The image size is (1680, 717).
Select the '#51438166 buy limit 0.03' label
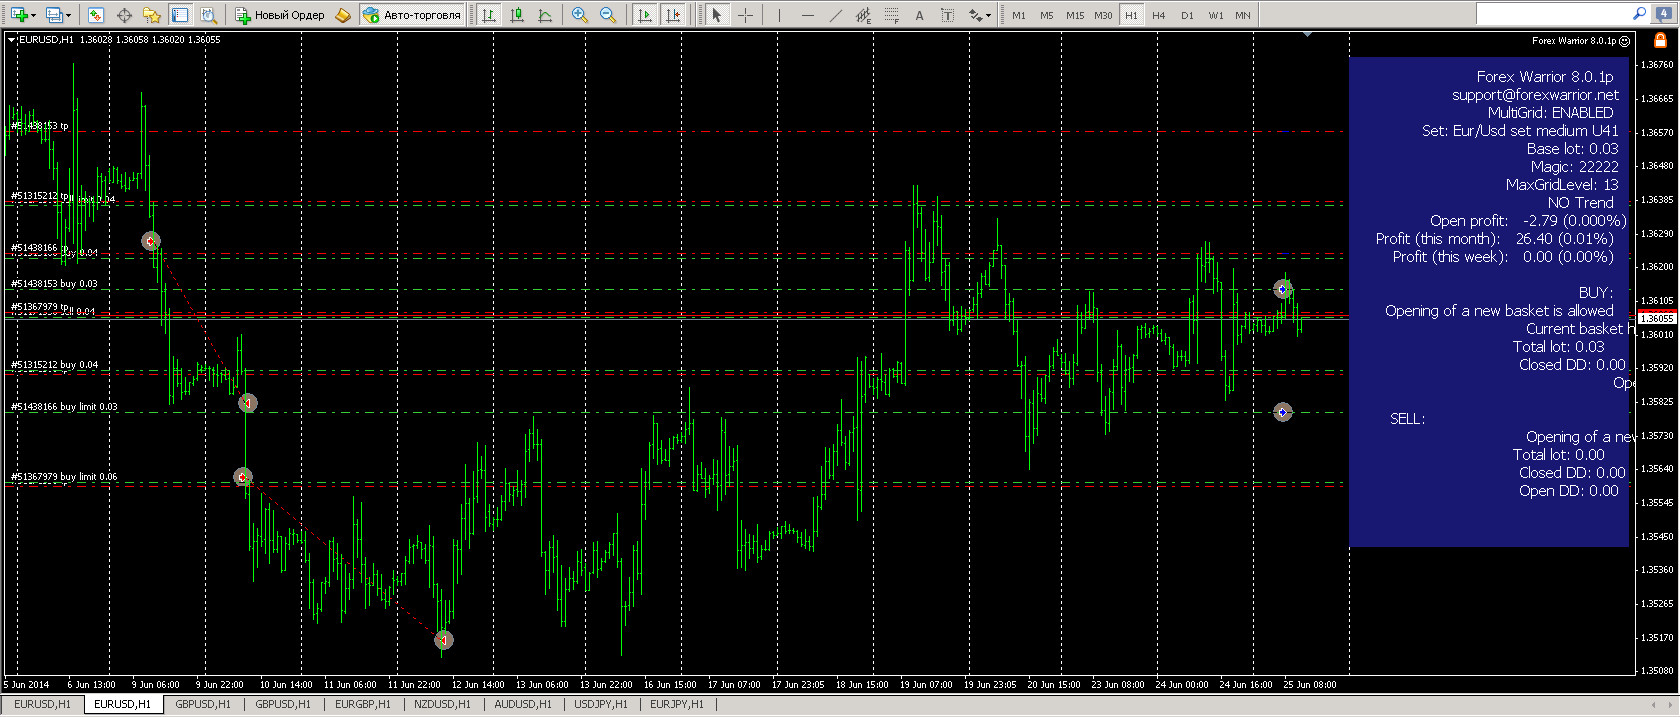[64, 407]
